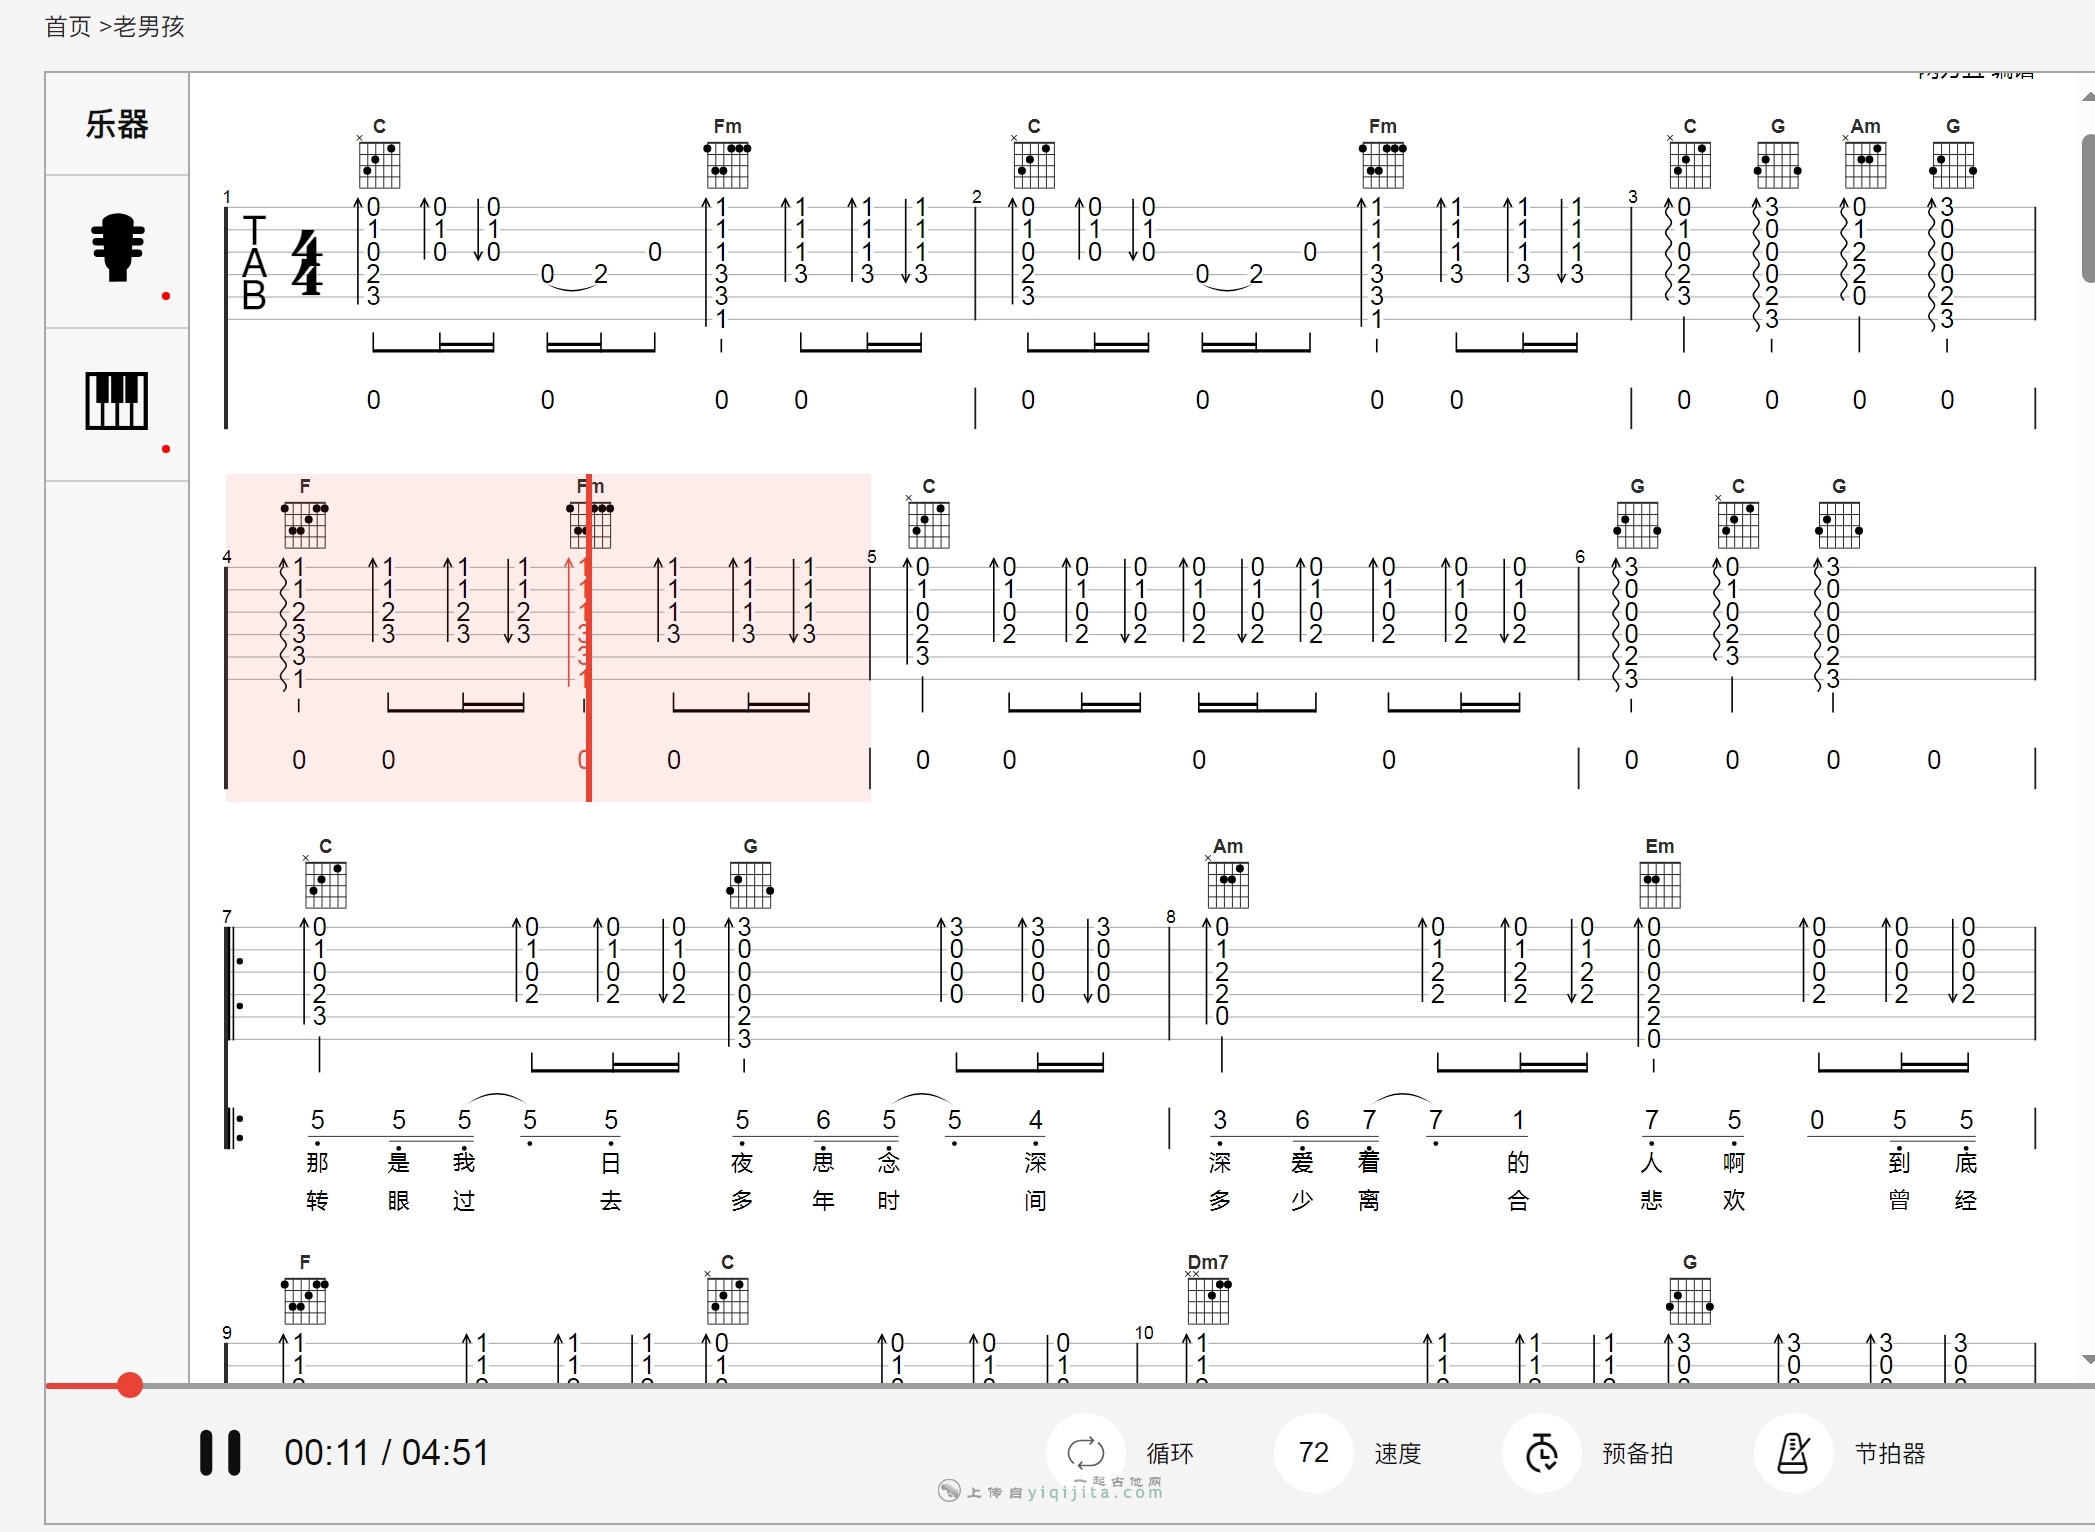2095x1532 pixels.
Task: Click the Fm chord diagram in measure 1
Action: click(x=727, y=164)
